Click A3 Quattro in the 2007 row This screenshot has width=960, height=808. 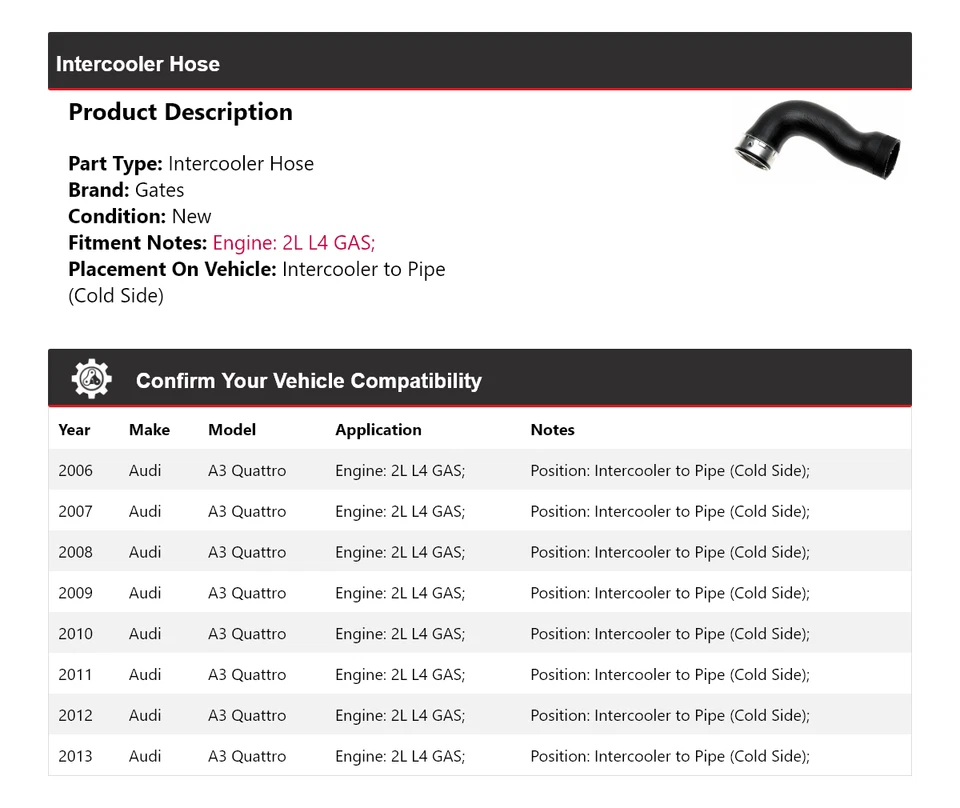[247, 512]
